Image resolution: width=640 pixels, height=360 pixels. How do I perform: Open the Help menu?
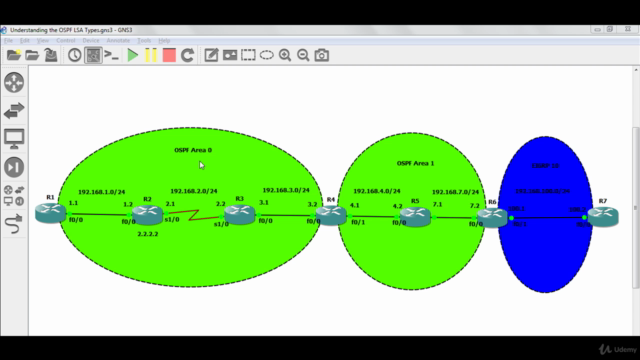164,40
